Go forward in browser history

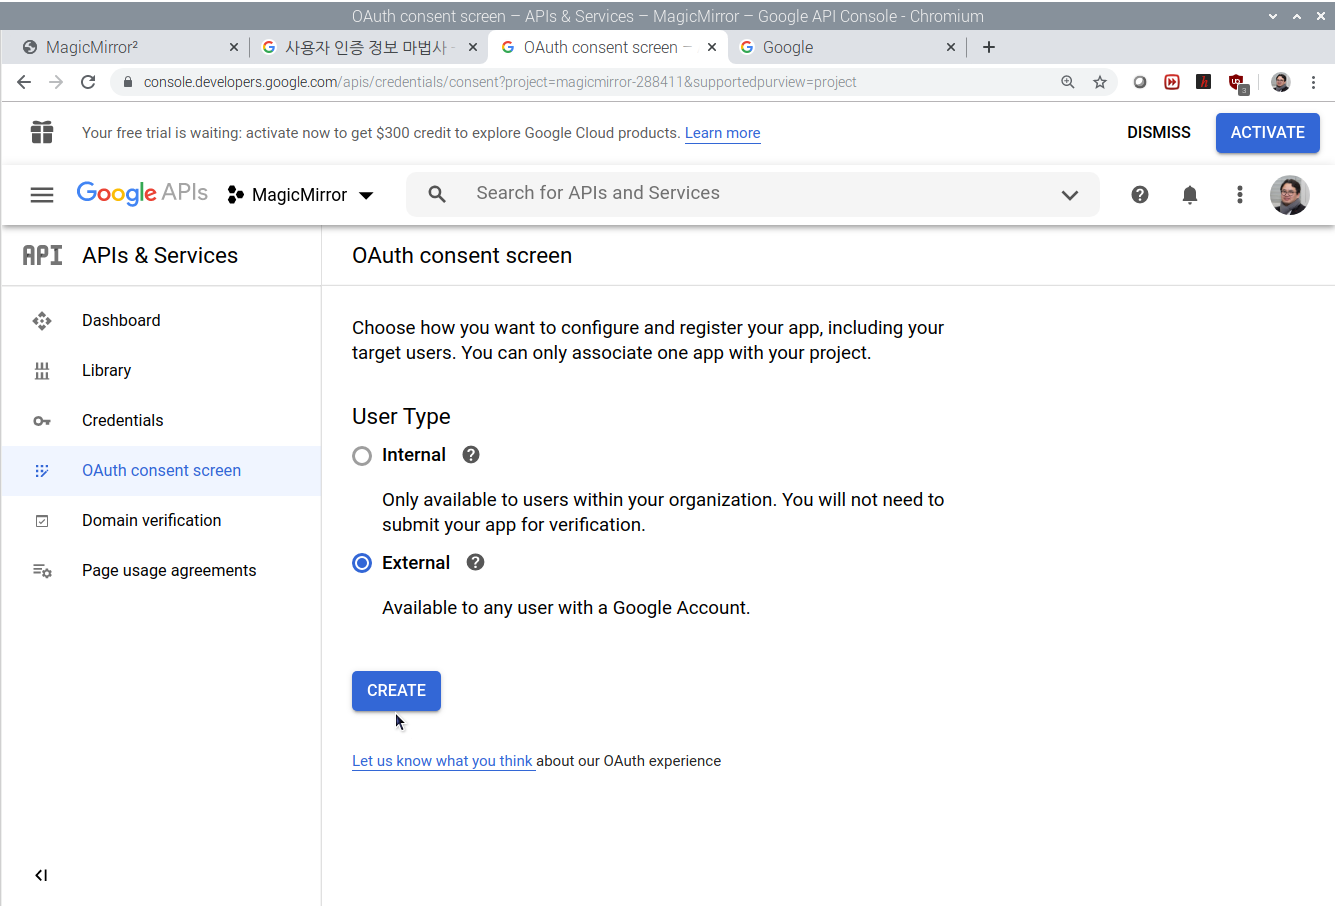pos(56,82)
